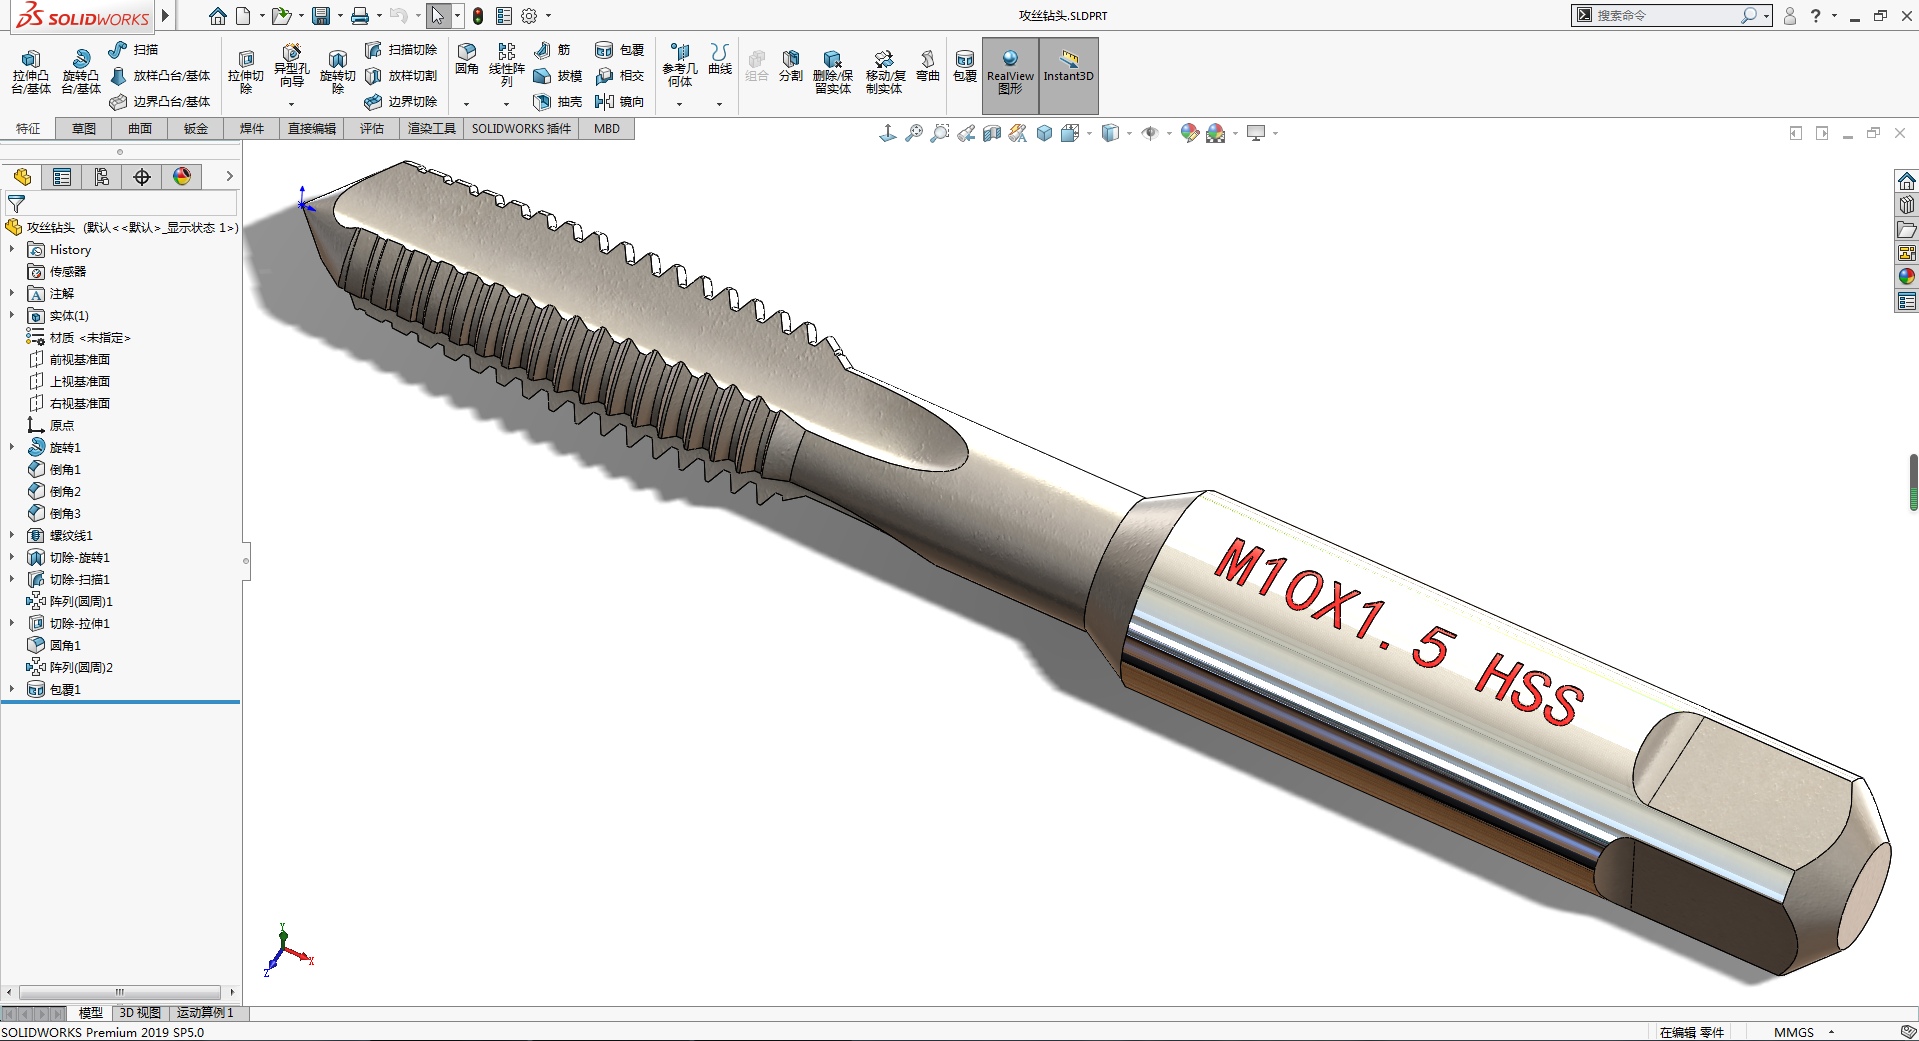Screen dimensions: 1919x1041
Task: Open the options gear icon
Action: (x=529, y=16)
